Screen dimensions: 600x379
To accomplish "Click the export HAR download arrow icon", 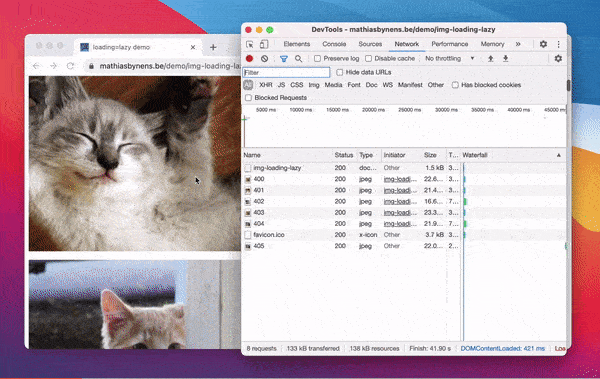I will (x=505, y=59).
